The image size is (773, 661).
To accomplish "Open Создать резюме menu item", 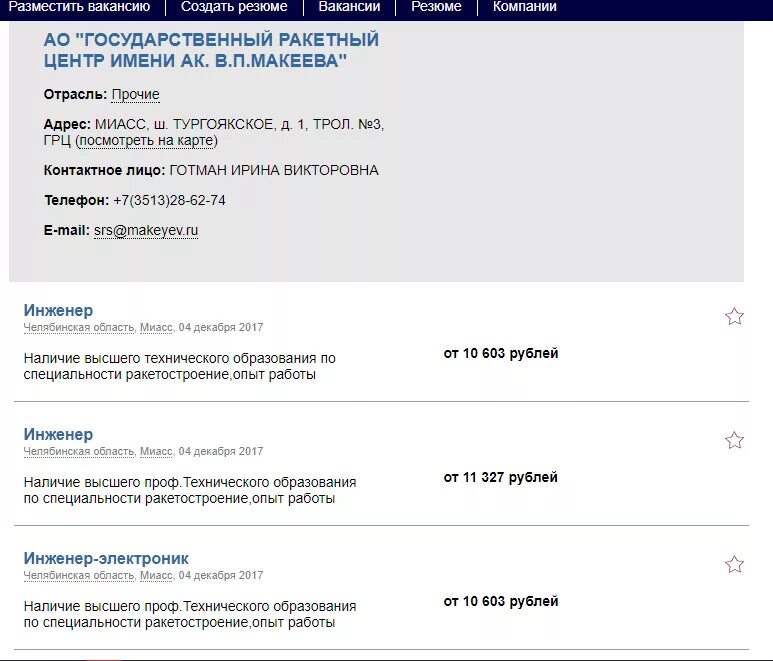I will (x=234, y=6).
